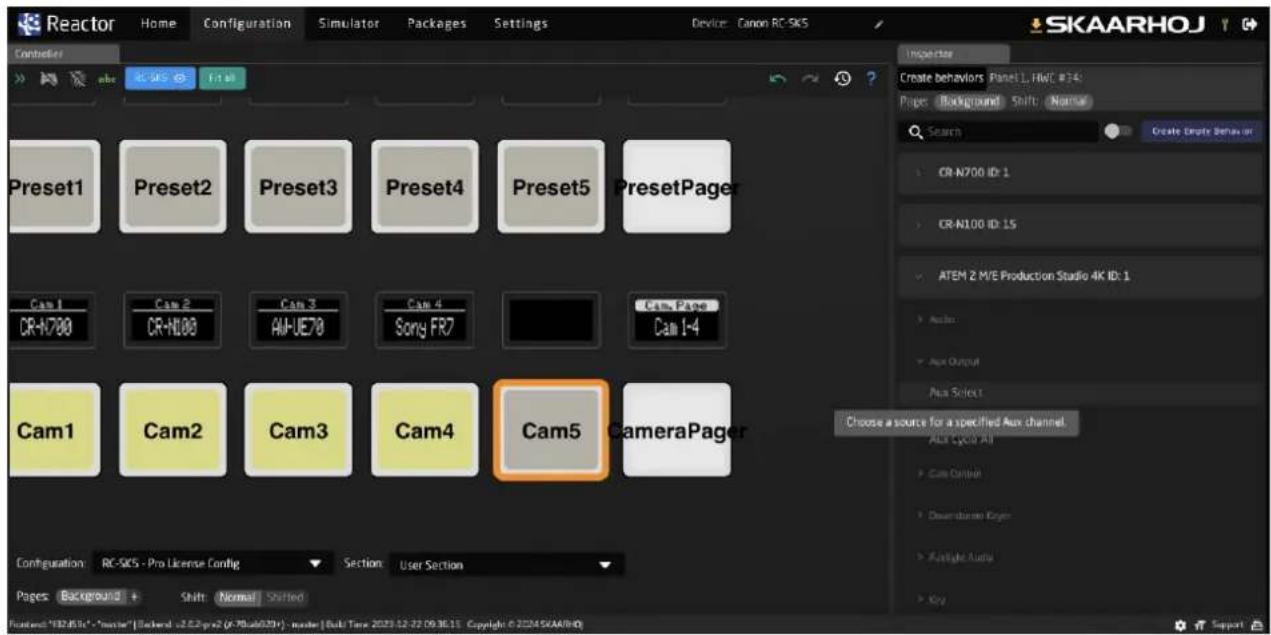Click the Preset2 key
The height and width of the screenshot is (635, 1271).
pyautogui.click(x=172, y=187)
